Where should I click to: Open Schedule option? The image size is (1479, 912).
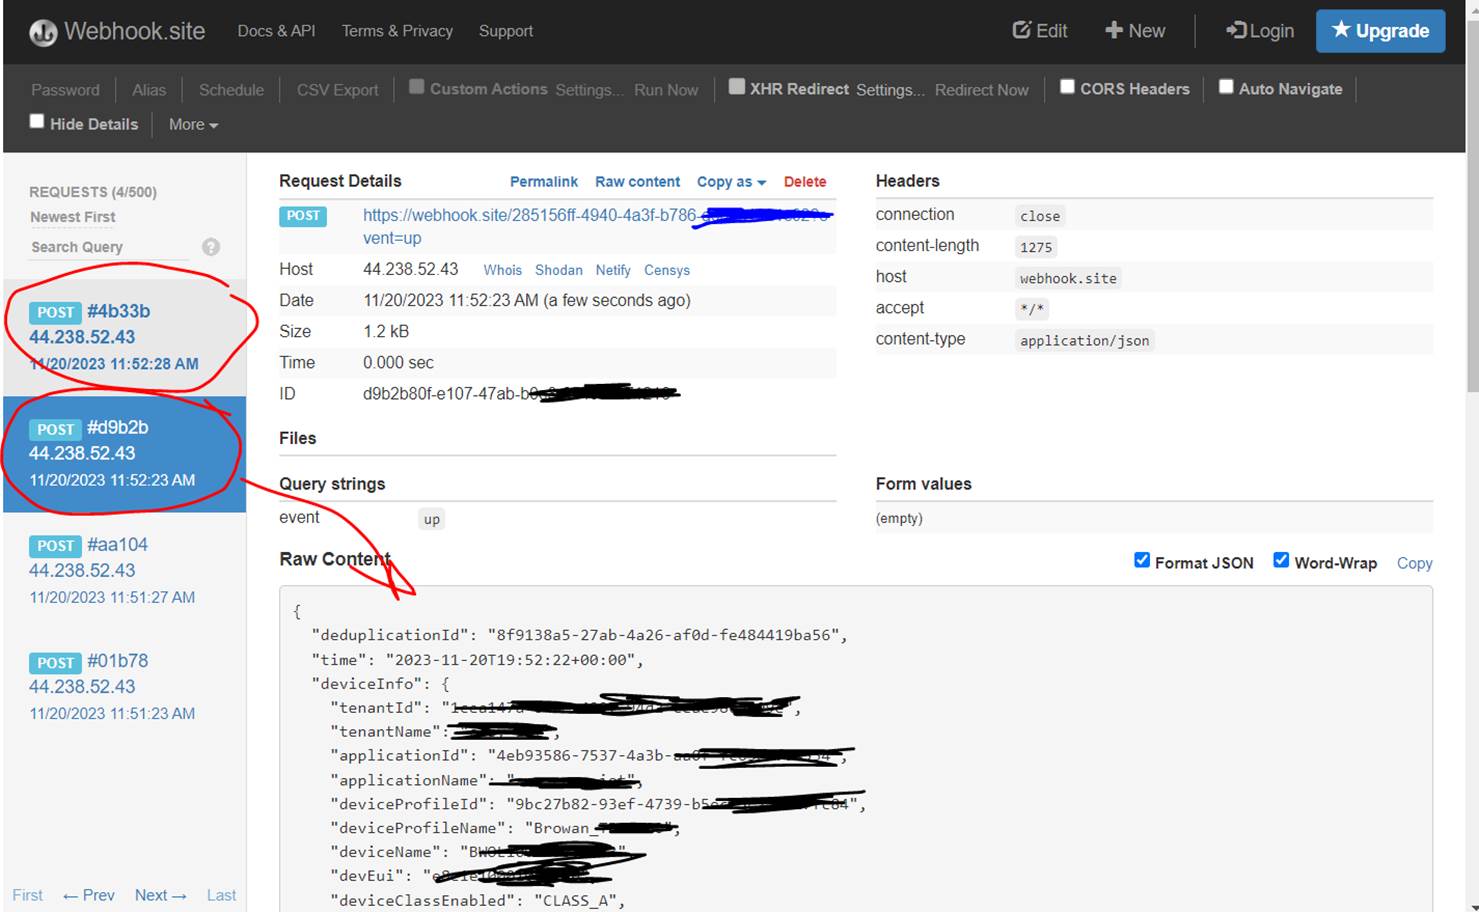coord(231,90)
